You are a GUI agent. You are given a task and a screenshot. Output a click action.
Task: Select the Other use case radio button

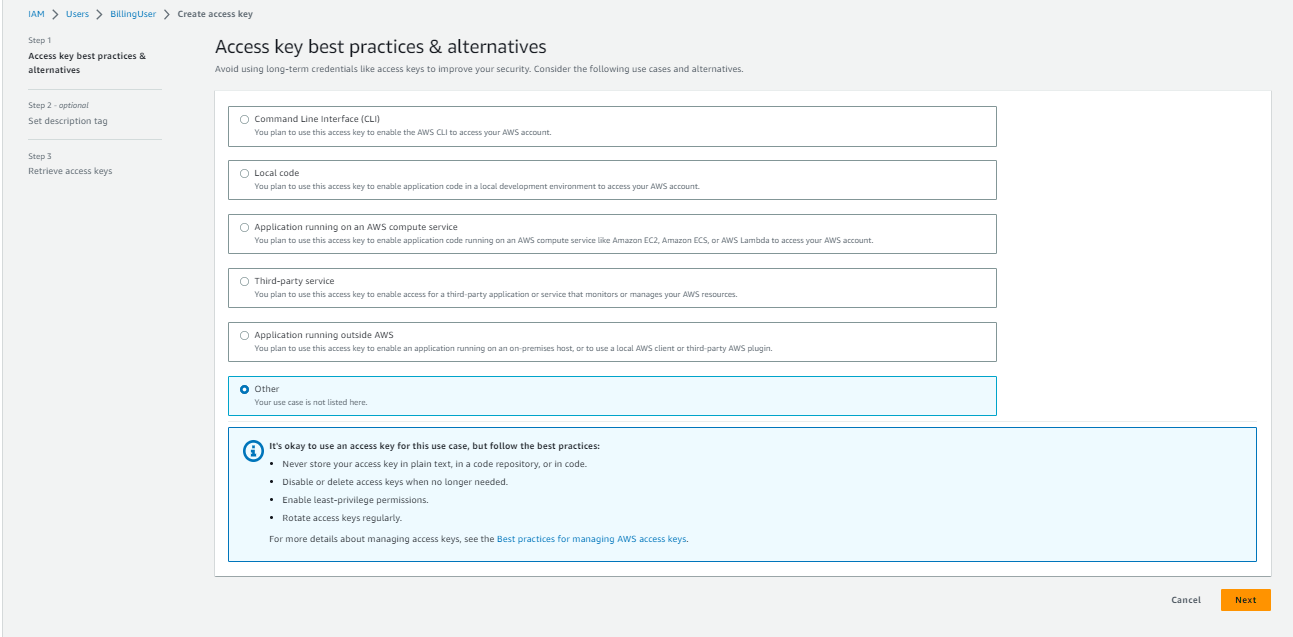coord(245,389)
